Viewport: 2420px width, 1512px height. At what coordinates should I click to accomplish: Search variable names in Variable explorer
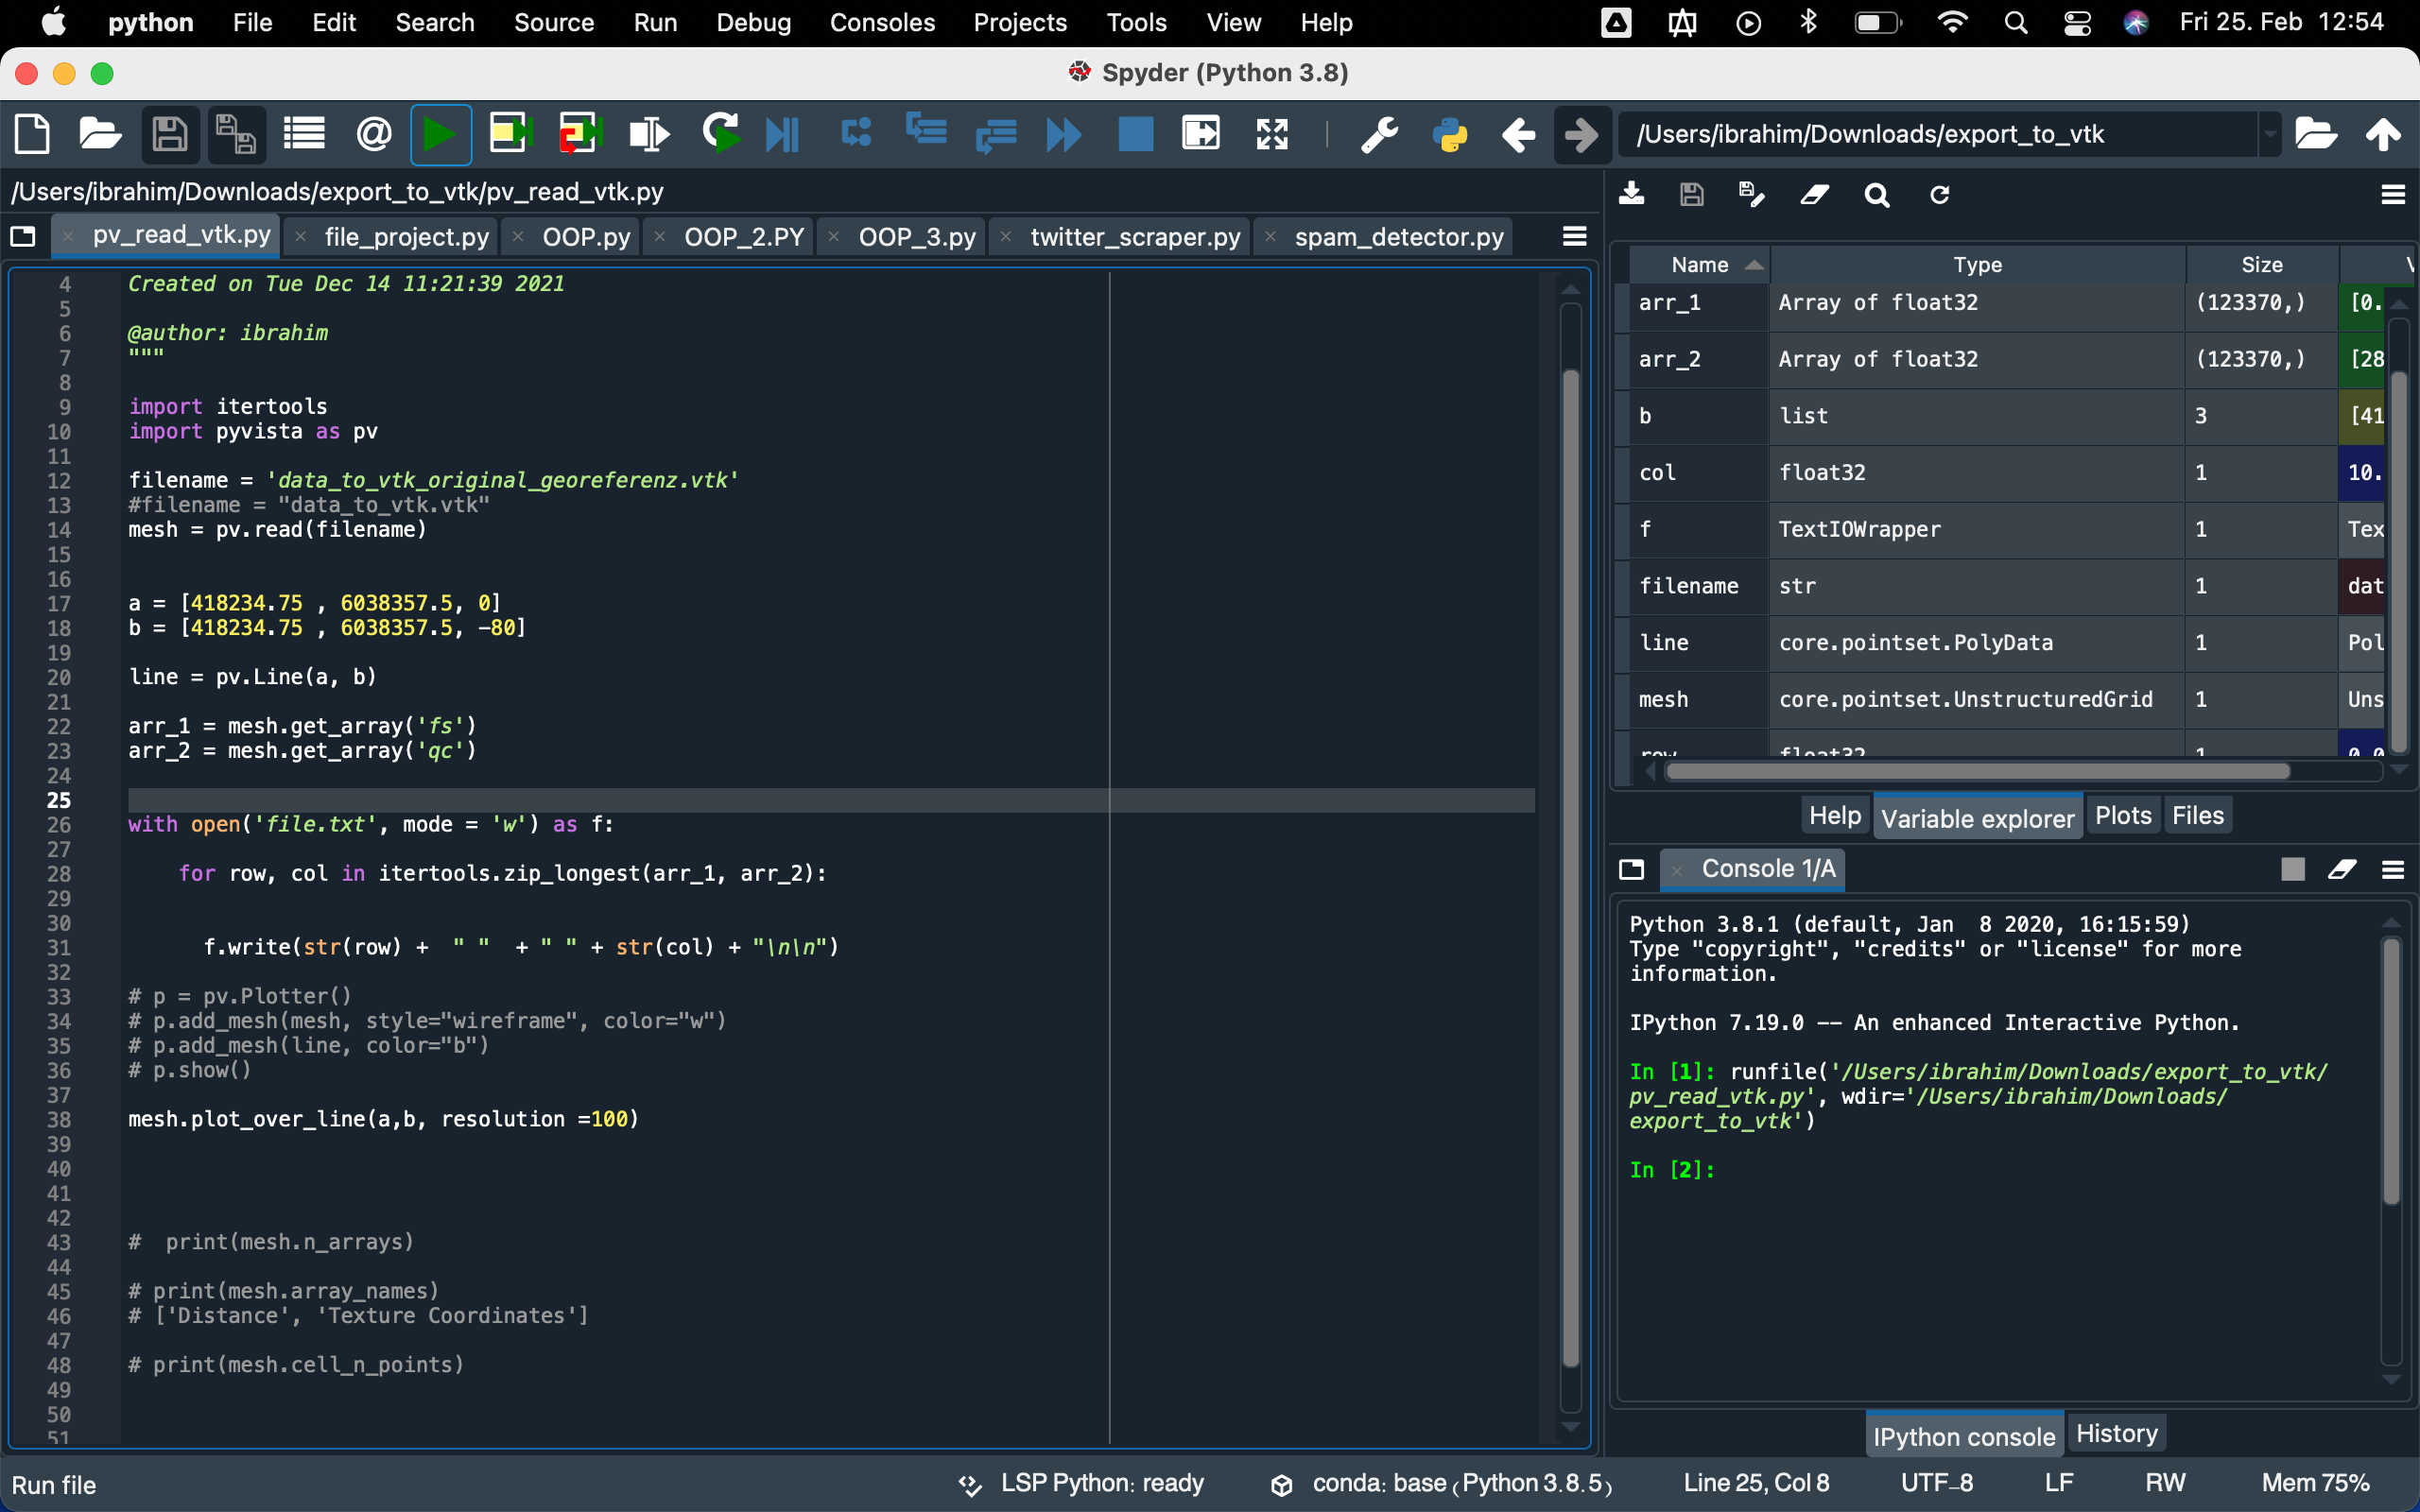(x=1877, y=195)
